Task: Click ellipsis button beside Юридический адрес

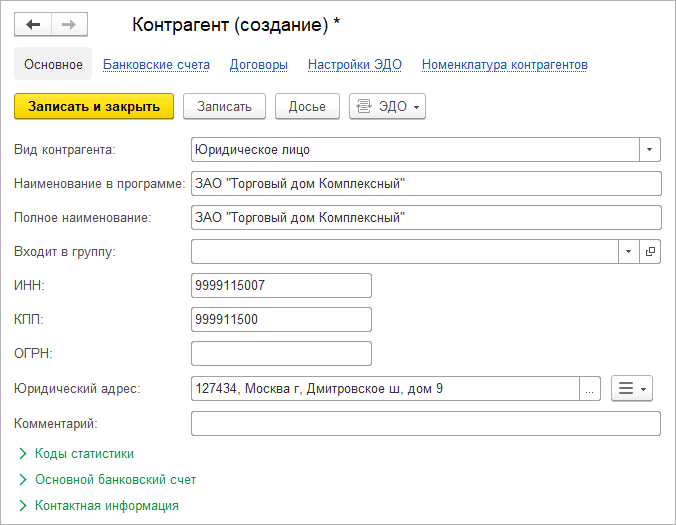Action: coord(590,389)
